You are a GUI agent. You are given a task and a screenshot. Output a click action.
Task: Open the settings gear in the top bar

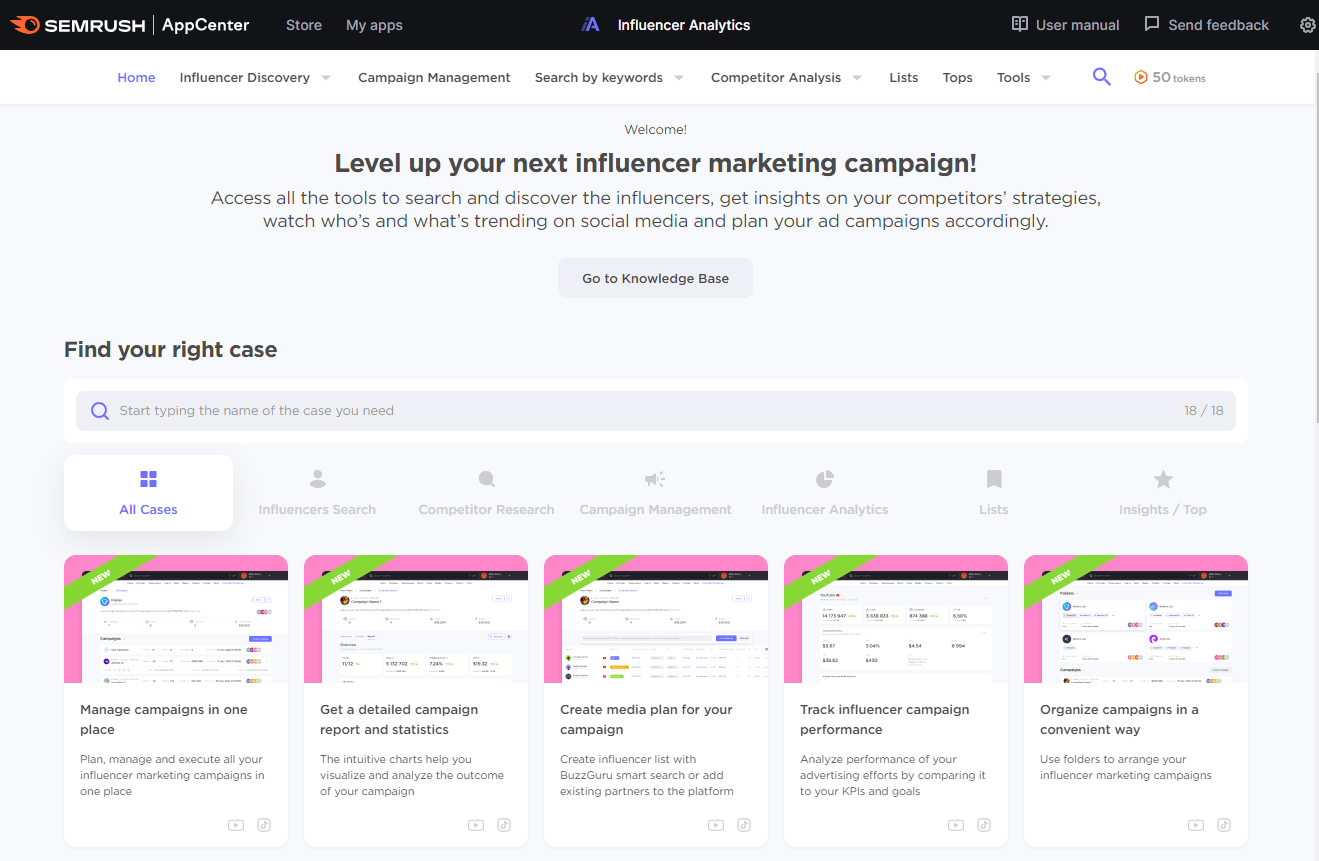coord(1307,25)
